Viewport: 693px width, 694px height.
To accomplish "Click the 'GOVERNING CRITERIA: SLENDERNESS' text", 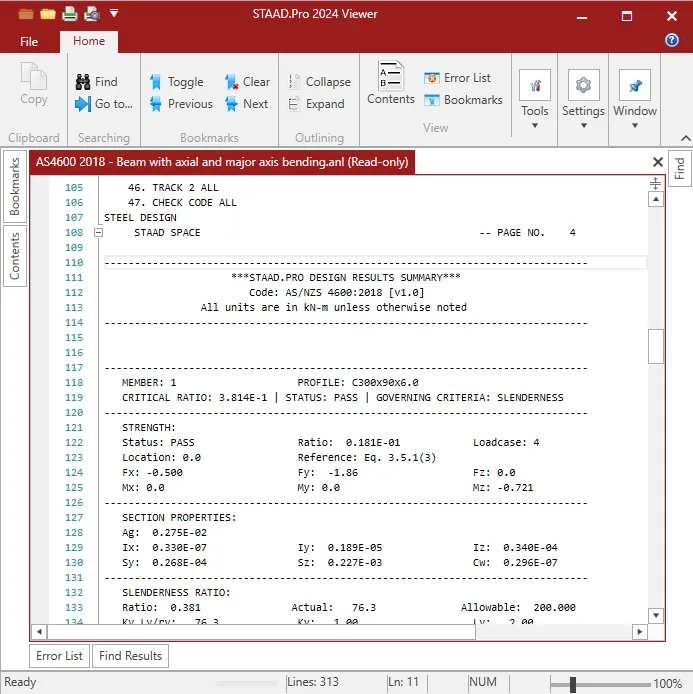I will (x=470, y=397).
